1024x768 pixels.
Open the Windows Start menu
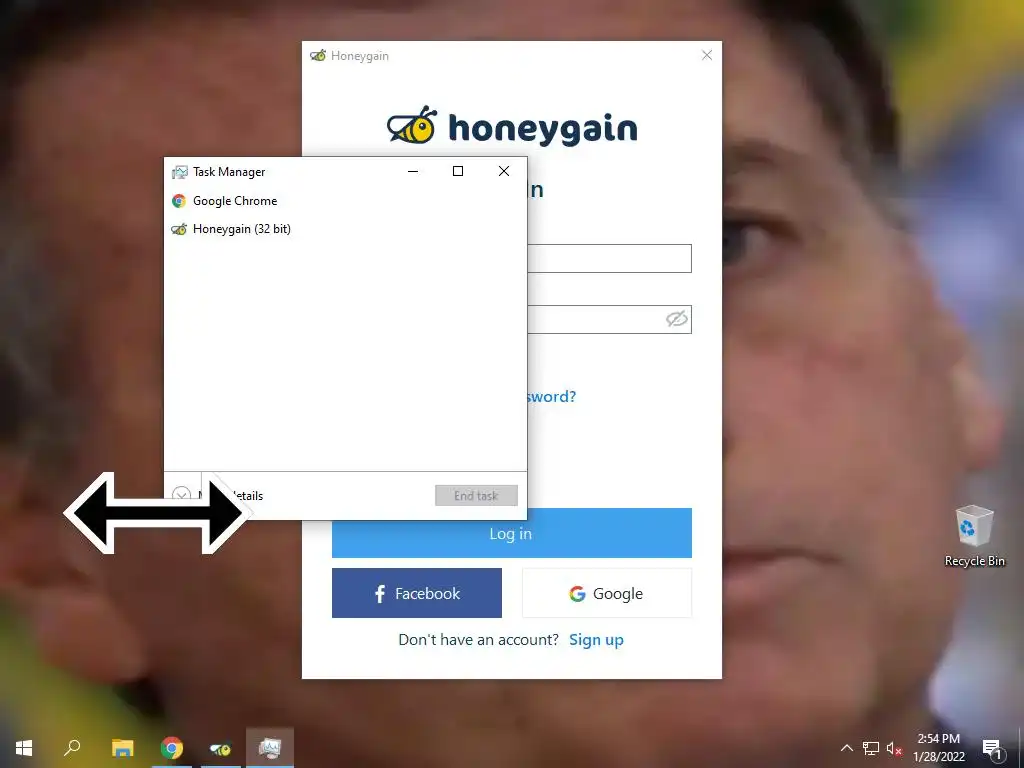(24, 748)
